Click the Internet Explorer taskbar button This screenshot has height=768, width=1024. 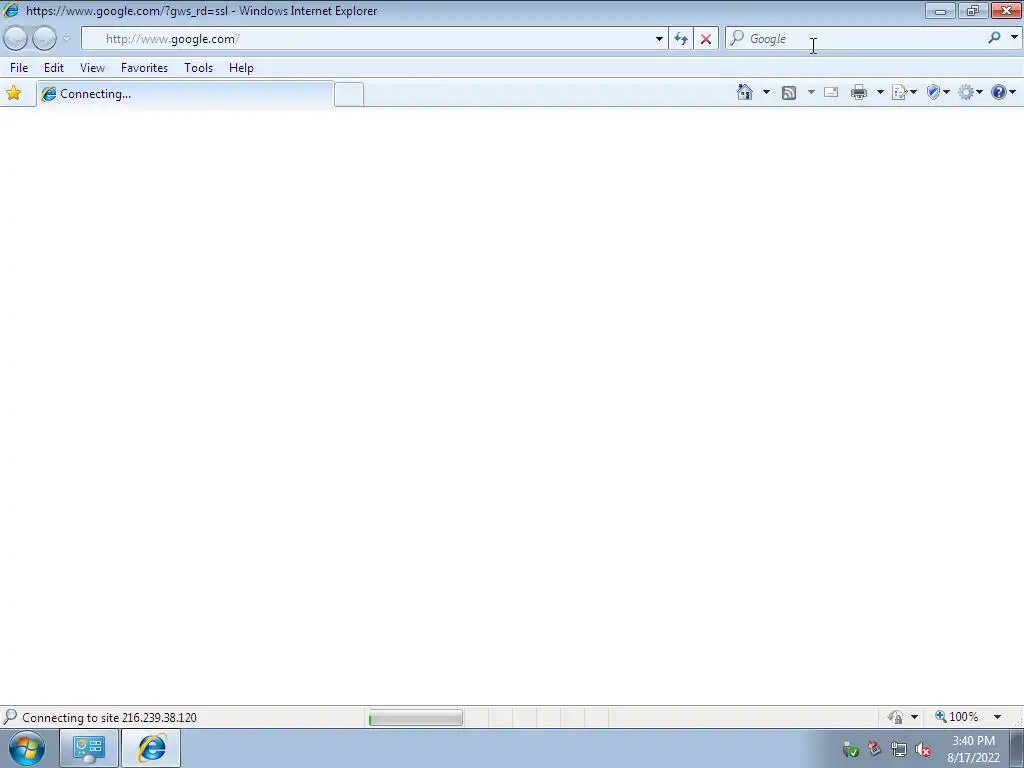tap(151, 748)
